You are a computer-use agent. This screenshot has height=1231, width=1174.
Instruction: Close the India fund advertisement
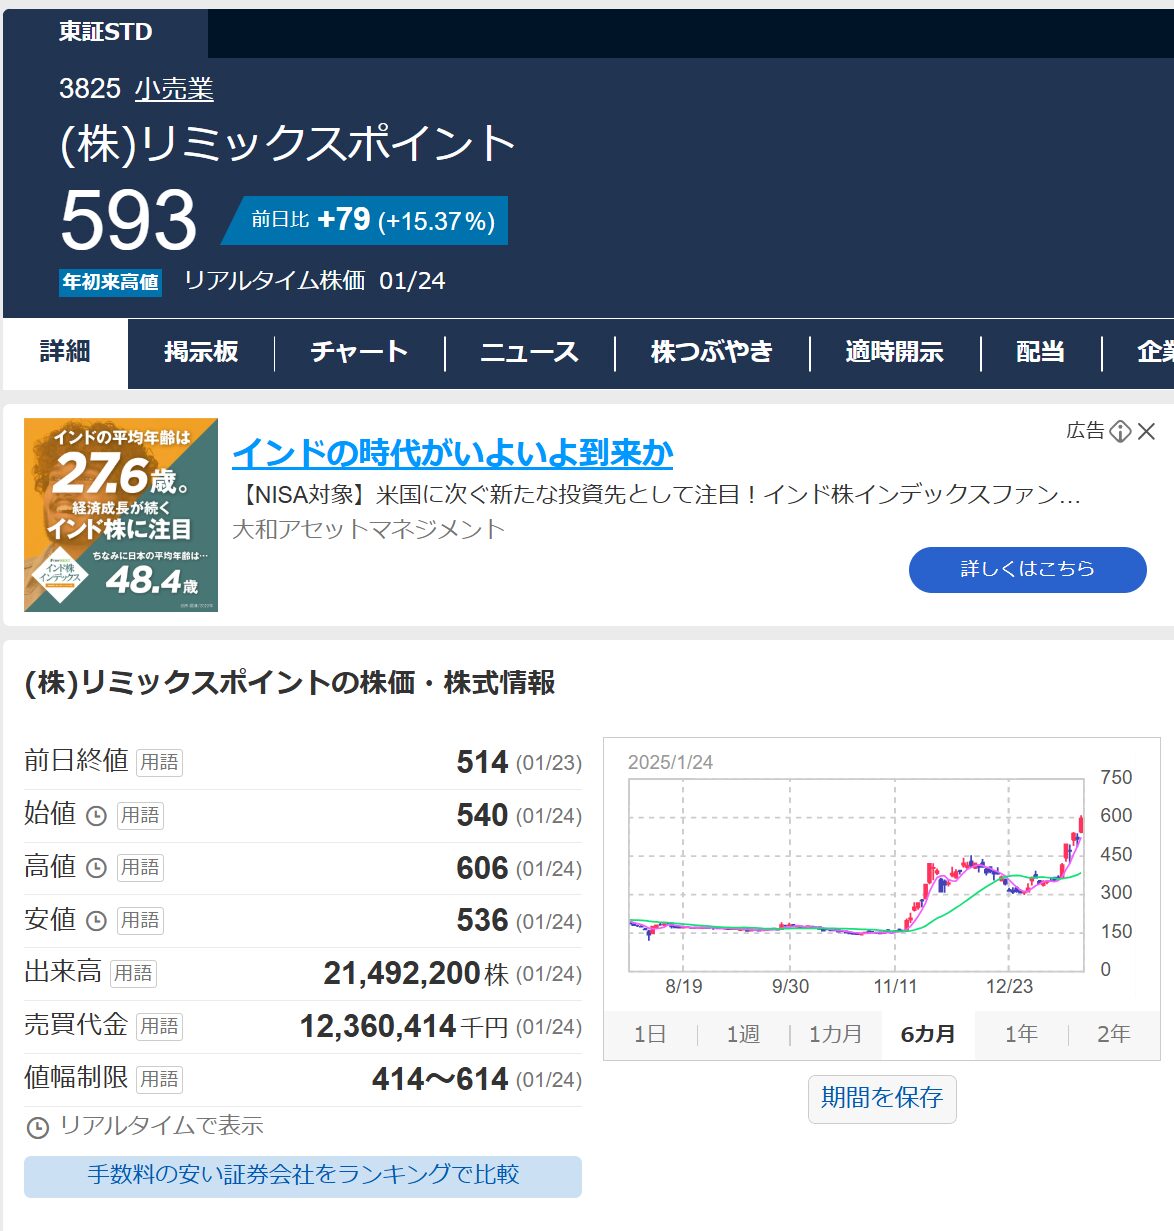[1147, 431]
